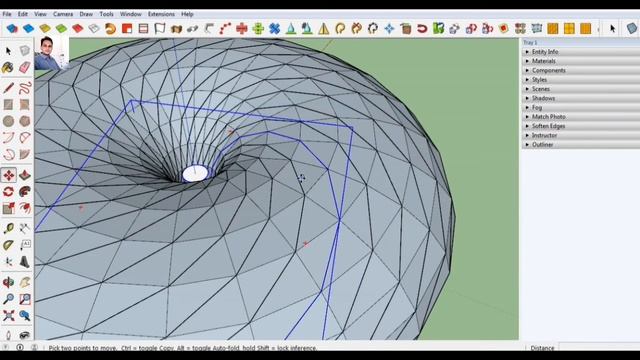Viewport: 640px width, 360px height.
Task: Open the Window menu
Action: [131, 14]
